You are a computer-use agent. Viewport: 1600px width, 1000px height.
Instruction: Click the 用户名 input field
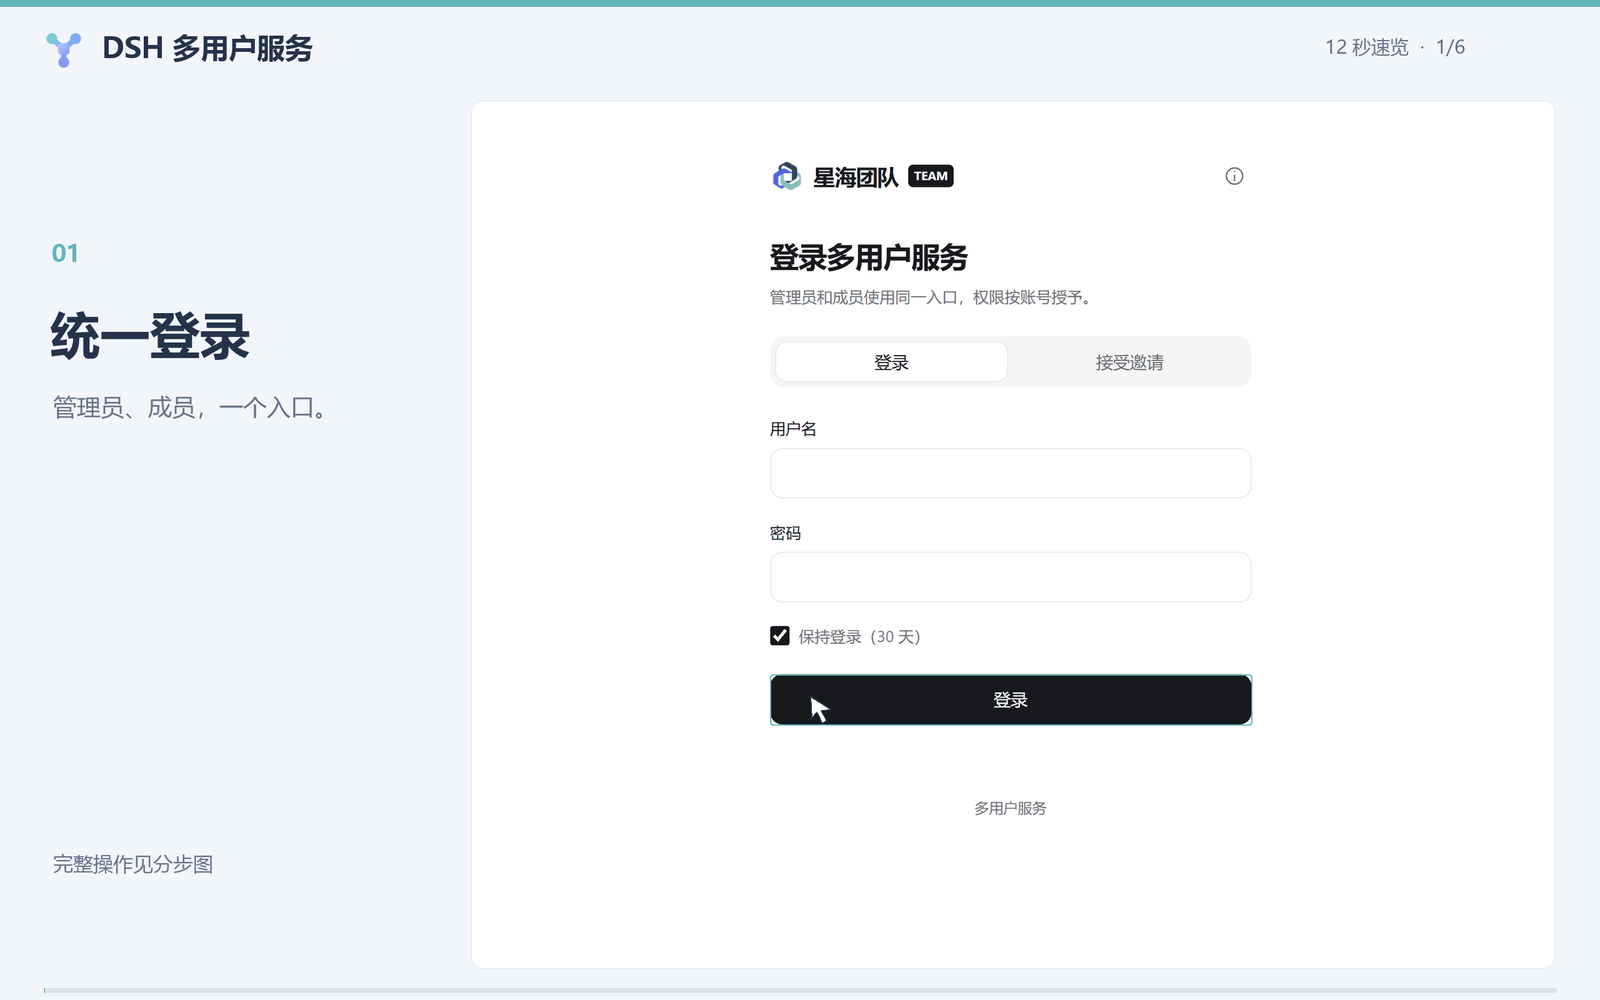[1010, 473]
